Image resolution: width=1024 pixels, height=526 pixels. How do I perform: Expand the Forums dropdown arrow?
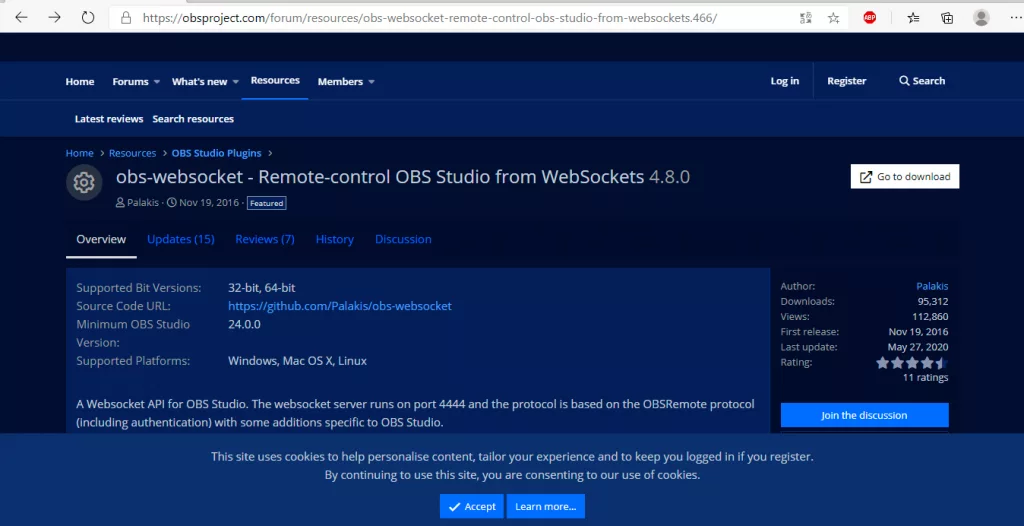click(x=157, y=82)
